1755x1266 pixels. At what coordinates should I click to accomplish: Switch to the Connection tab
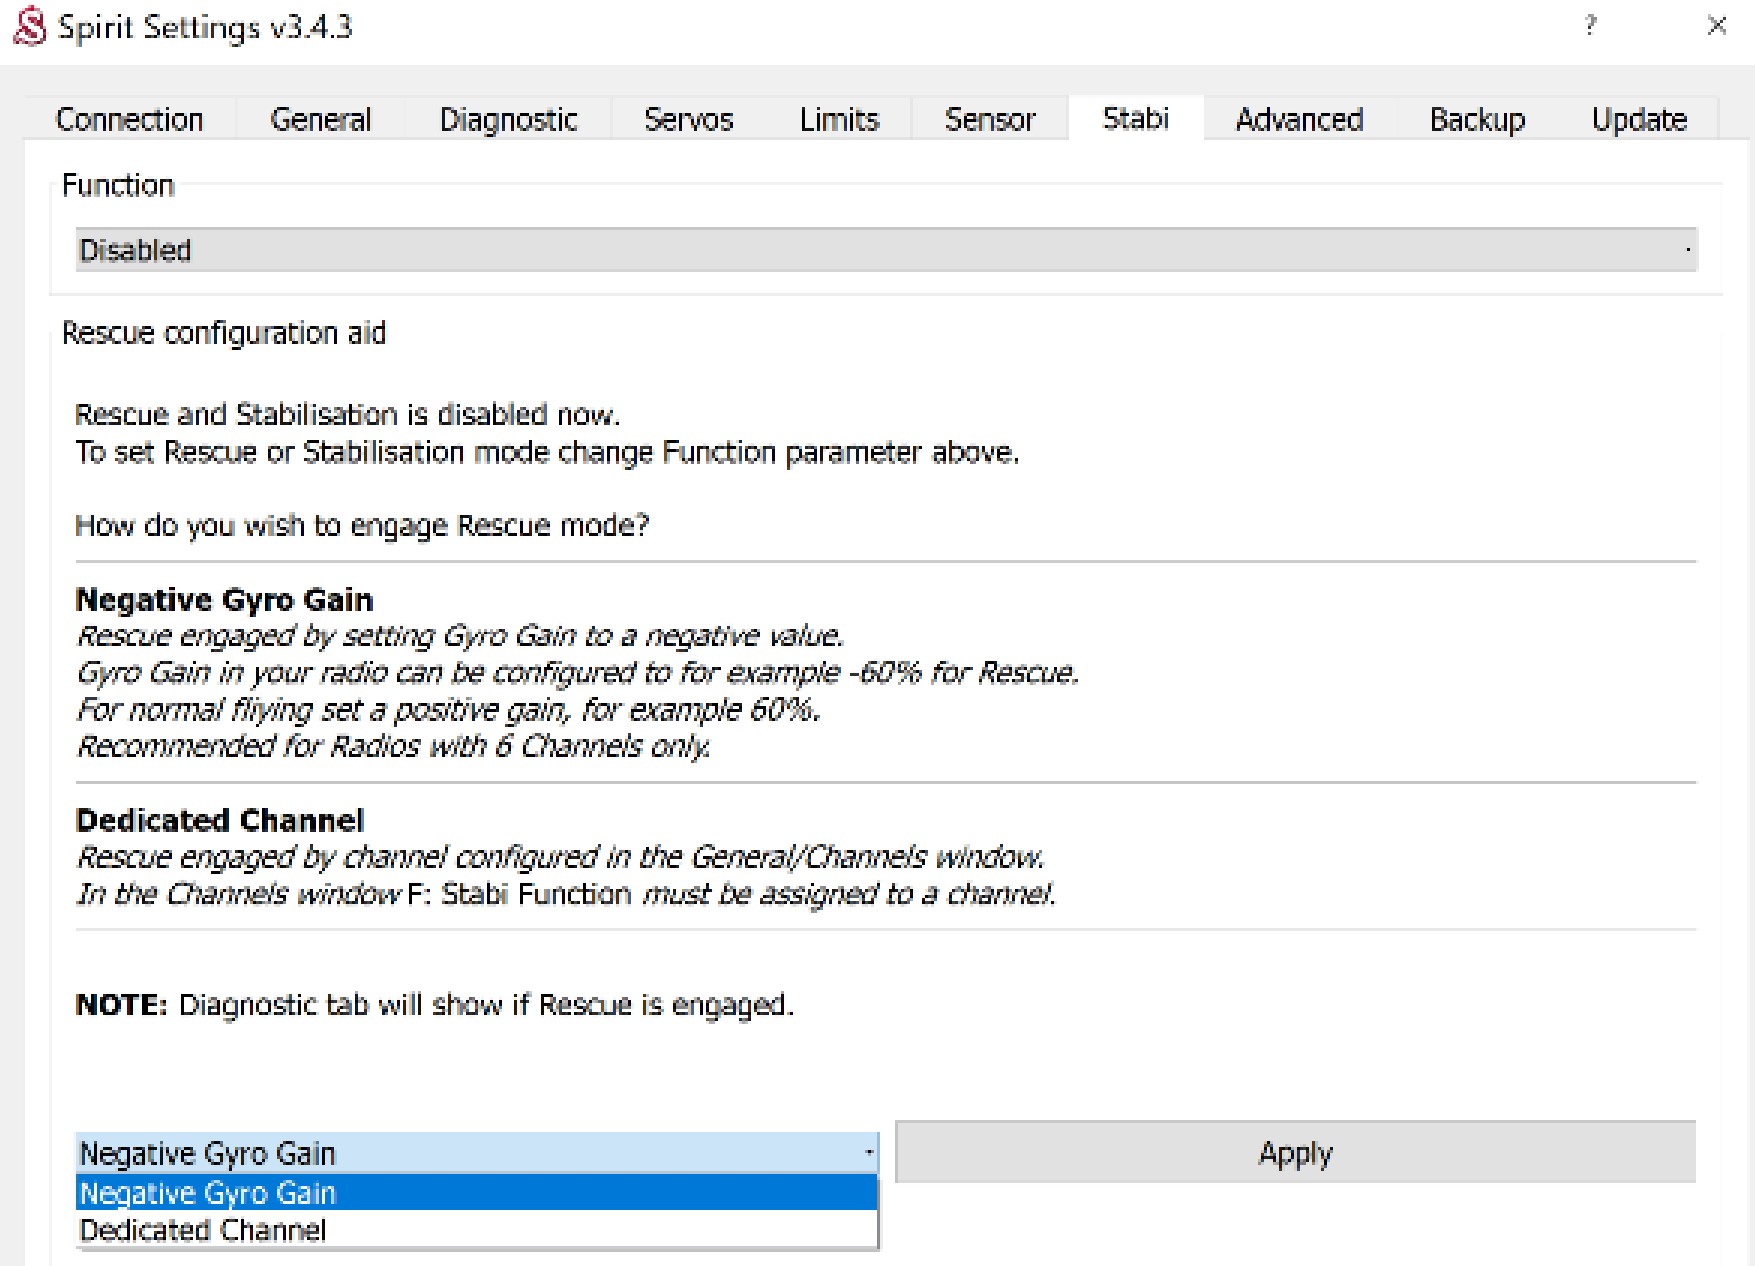pos(129,119)
